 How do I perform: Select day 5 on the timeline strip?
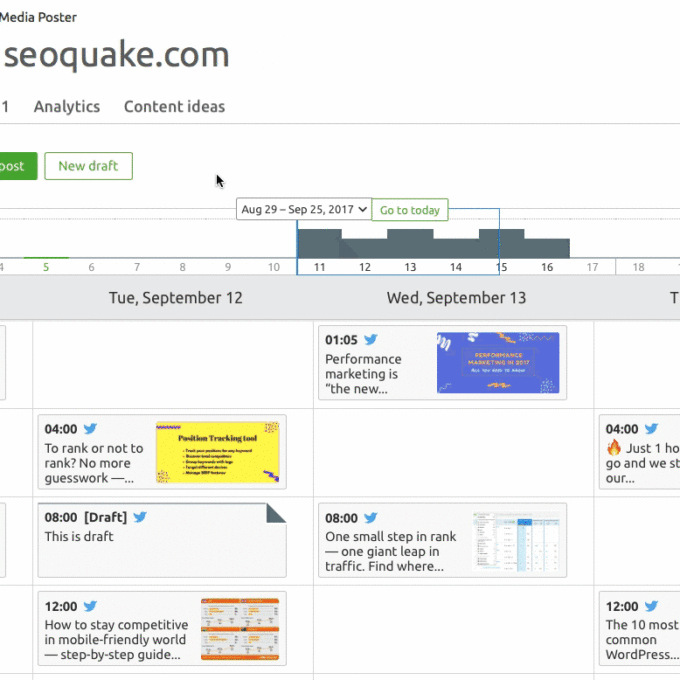pos(45,267)
